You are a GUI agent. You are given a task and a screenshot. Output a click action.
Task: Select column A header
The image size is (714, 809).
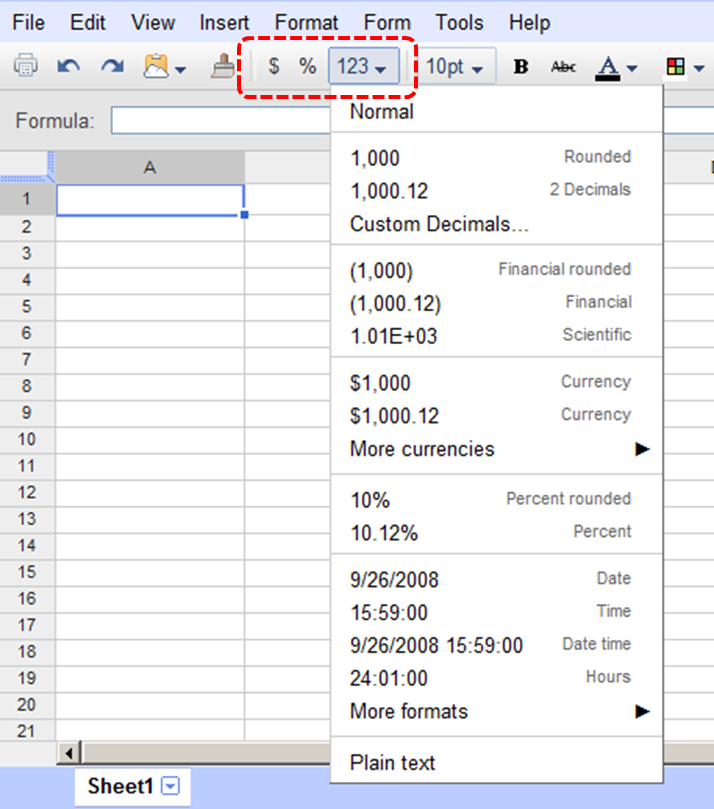[x=150, y=167]
